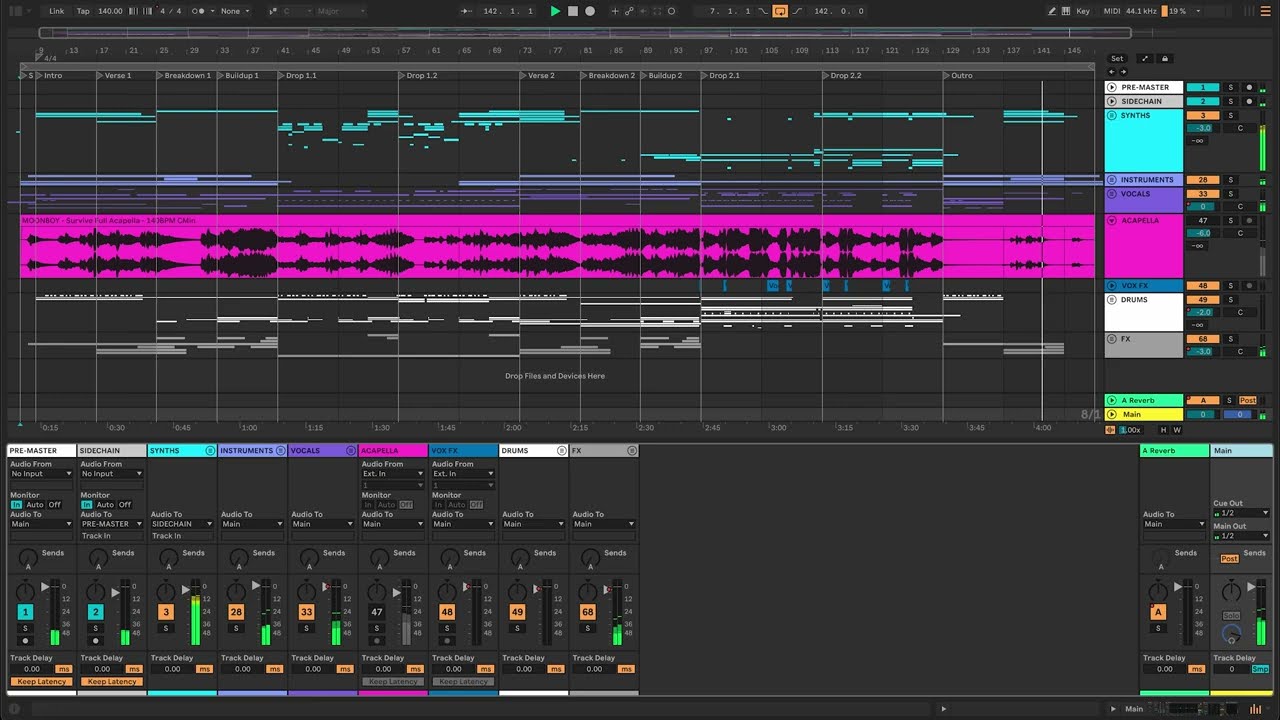Viewport: 1280px width, 720px height.
Task: Open SIDECHAIN Audio To PRE-MASTER dropdown
Action: click(111, 524)
